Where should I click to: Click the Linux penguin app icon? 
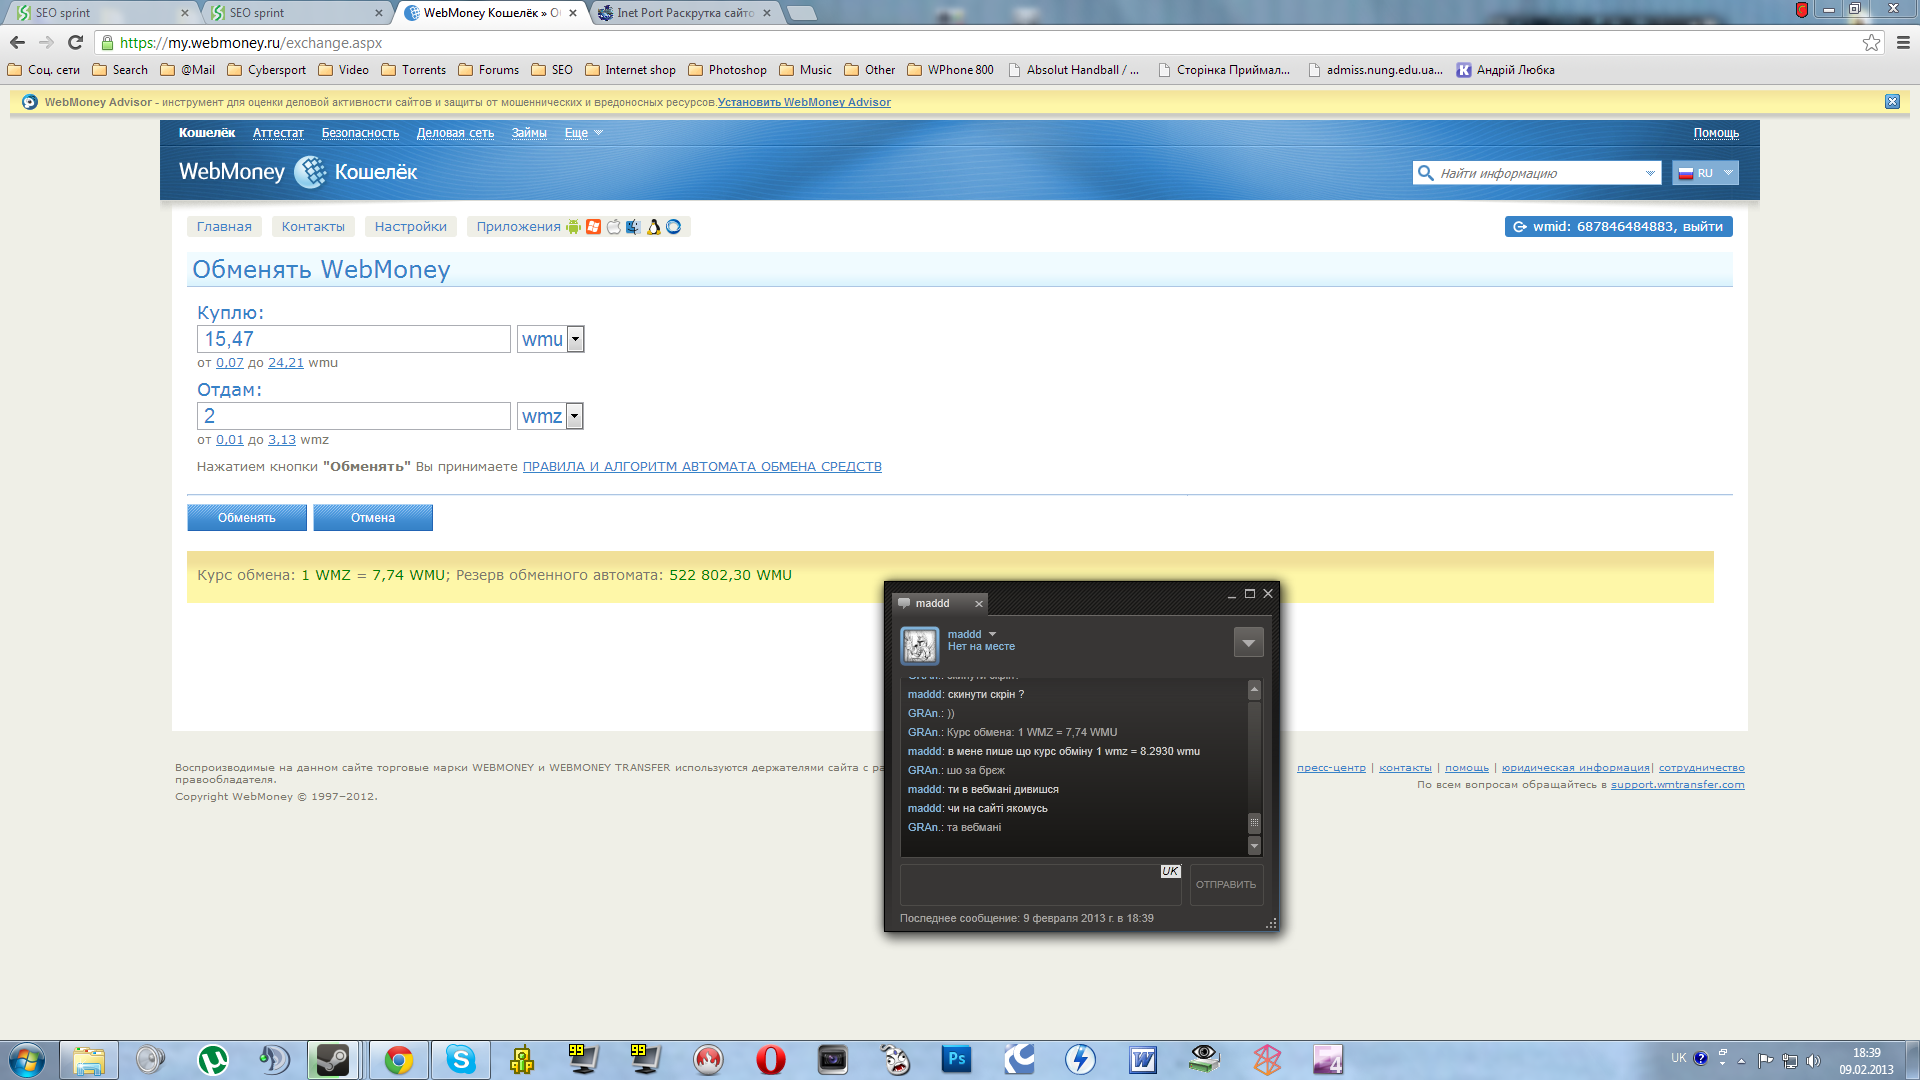coord(653,227)
